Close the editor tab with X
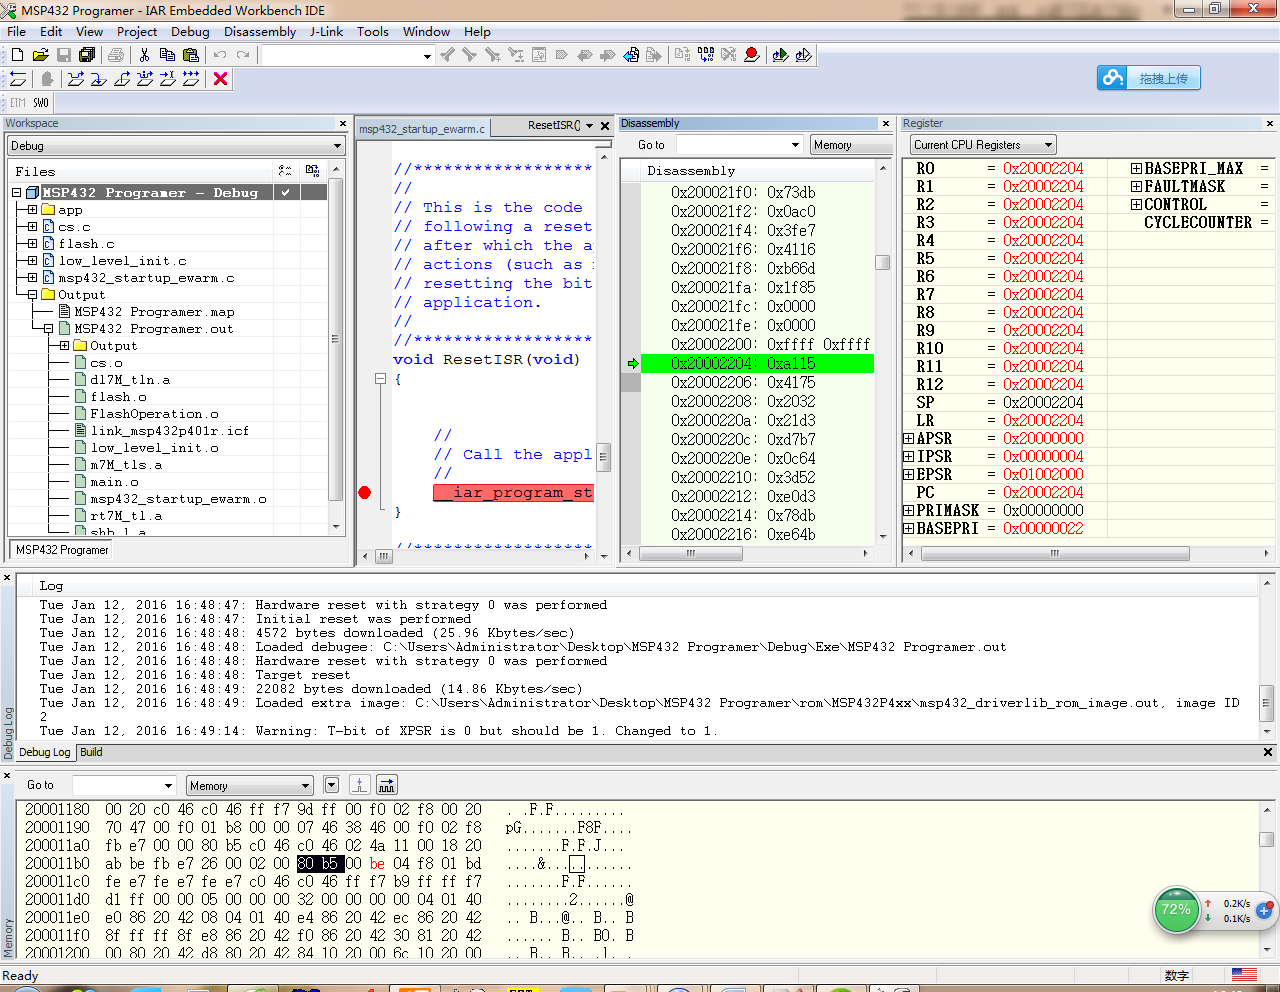Screen dimensions: 1280x992 point(605,126)
